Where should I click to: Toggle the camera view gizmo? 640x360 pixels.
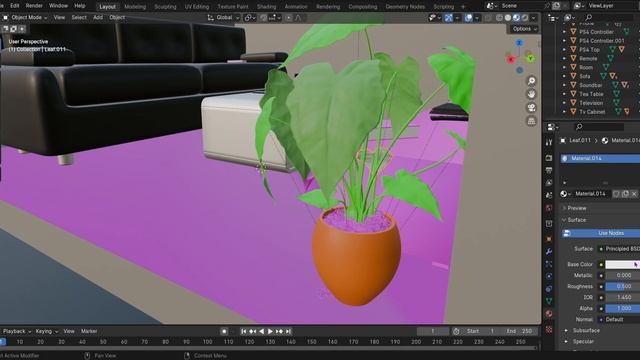click(x=531, y=108)
